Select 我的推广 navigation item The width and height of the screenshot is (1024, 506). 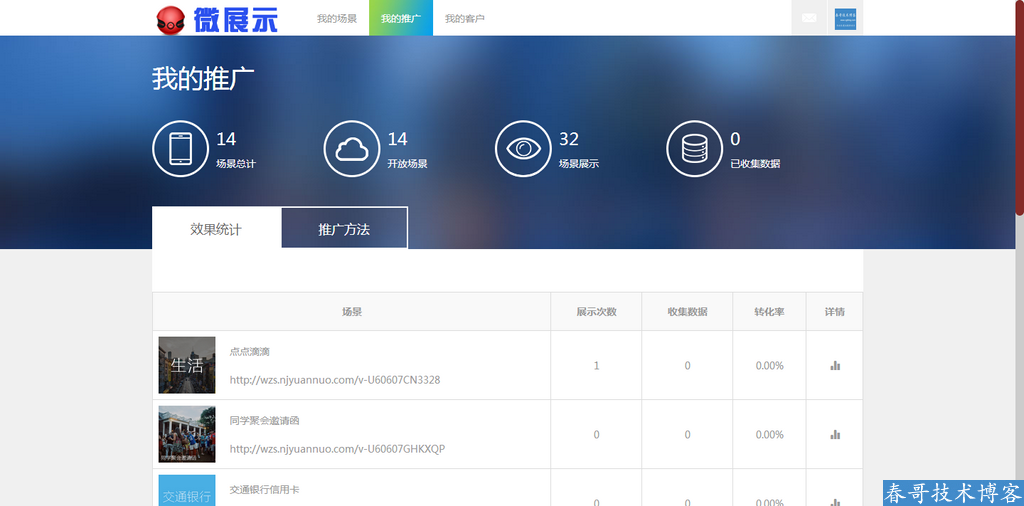tap(401, 18)
